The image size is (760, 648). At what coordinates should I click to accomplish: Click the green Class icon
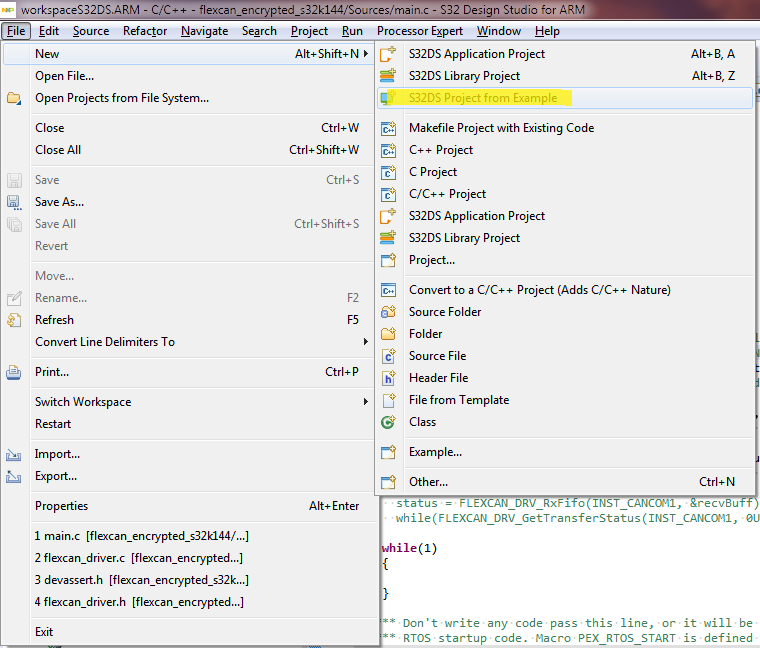coord(388,422)
